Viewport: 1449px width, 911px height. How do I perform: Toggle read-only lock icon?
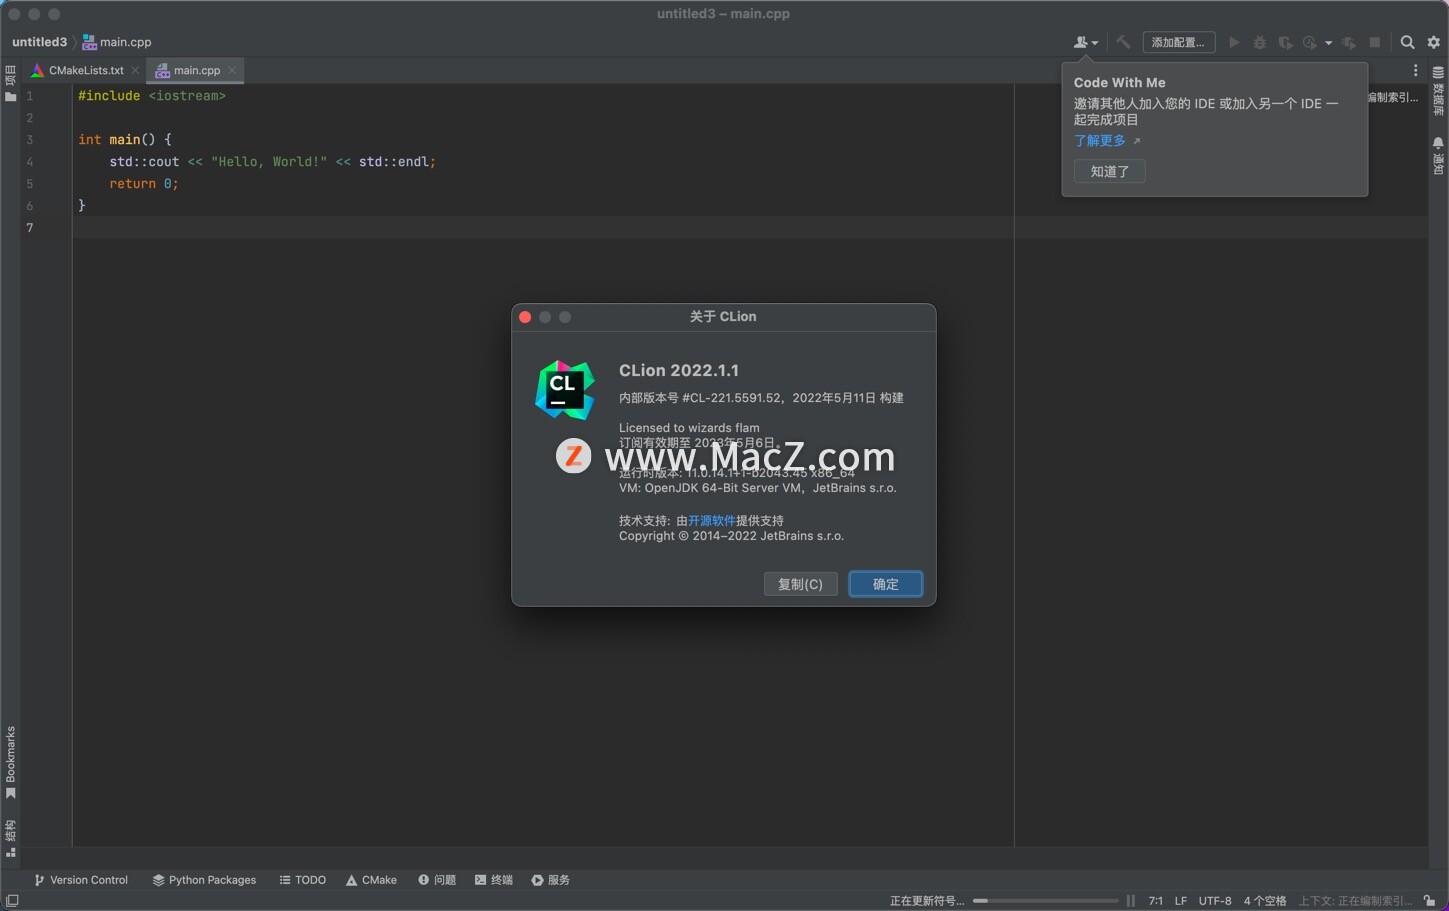tap(1430, 901)
